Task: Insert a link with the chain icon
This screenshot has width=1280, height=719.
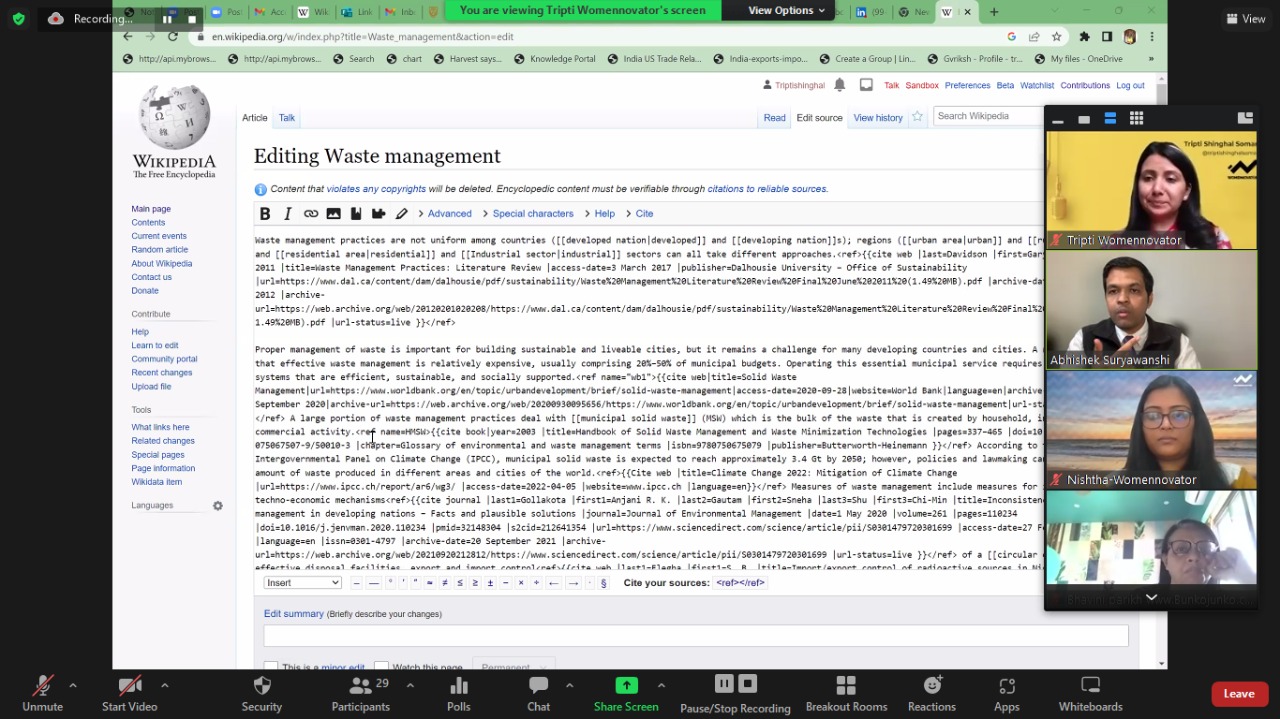Action: 311,214
